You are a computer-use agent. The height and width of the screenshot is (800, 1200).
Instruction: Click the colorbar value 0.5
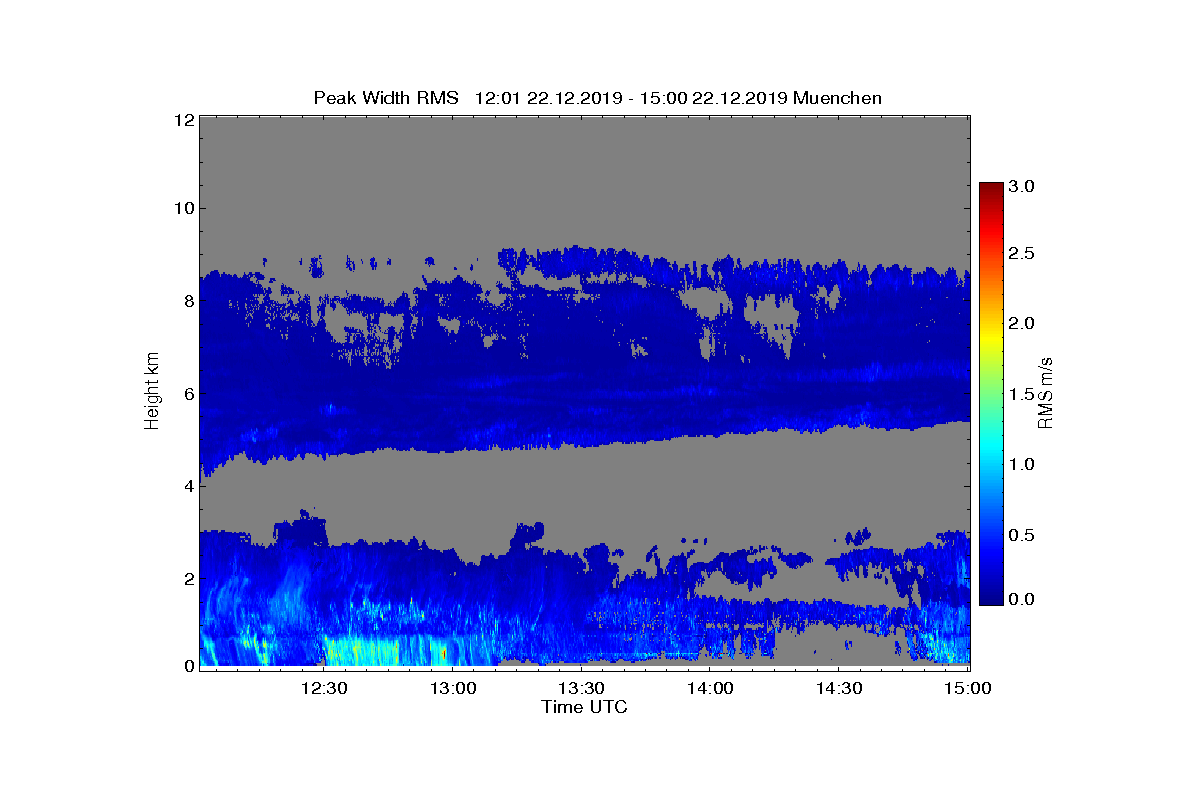1023,535
